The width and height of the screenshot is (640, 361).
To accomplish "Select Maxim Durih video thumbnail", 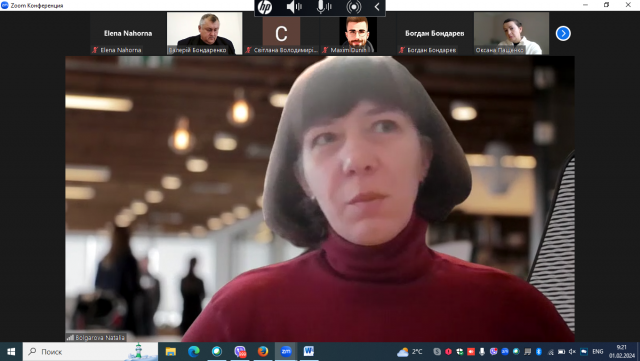I will (358, 33).
